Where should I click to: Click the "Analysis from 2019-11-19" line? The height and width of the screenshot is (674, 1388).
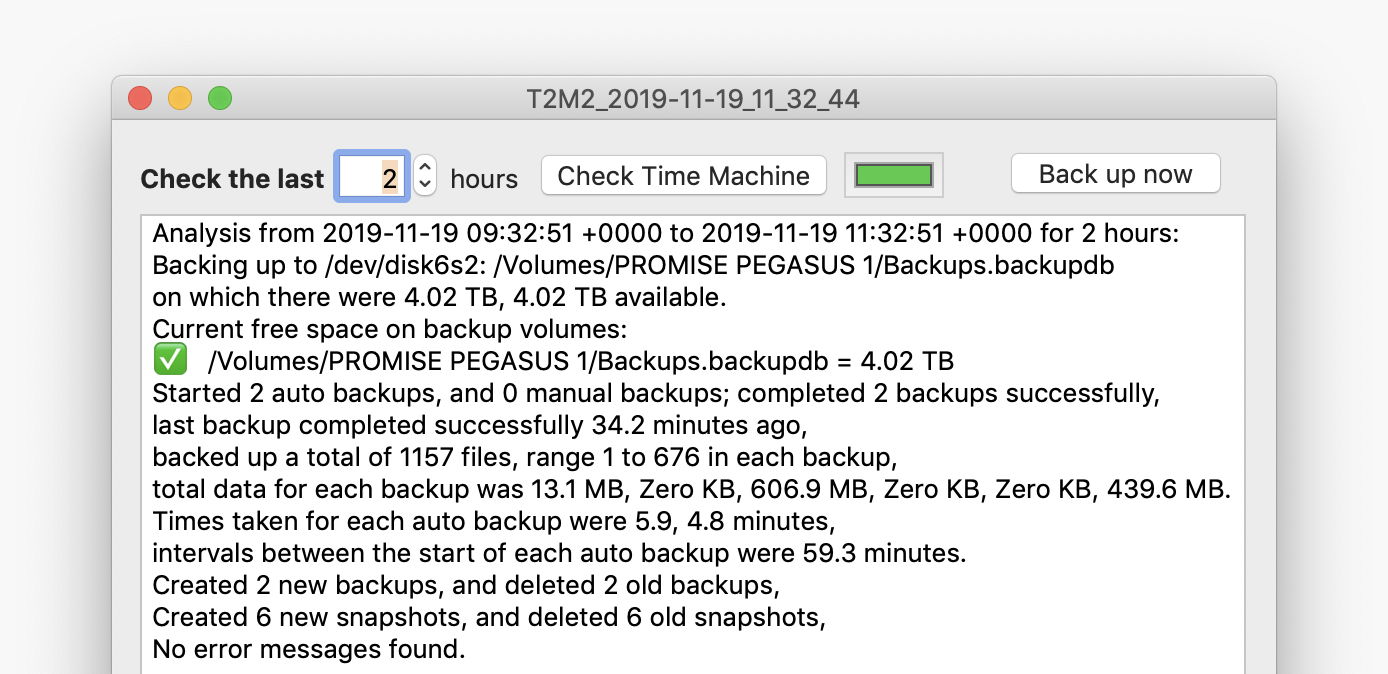pos(665,234)
